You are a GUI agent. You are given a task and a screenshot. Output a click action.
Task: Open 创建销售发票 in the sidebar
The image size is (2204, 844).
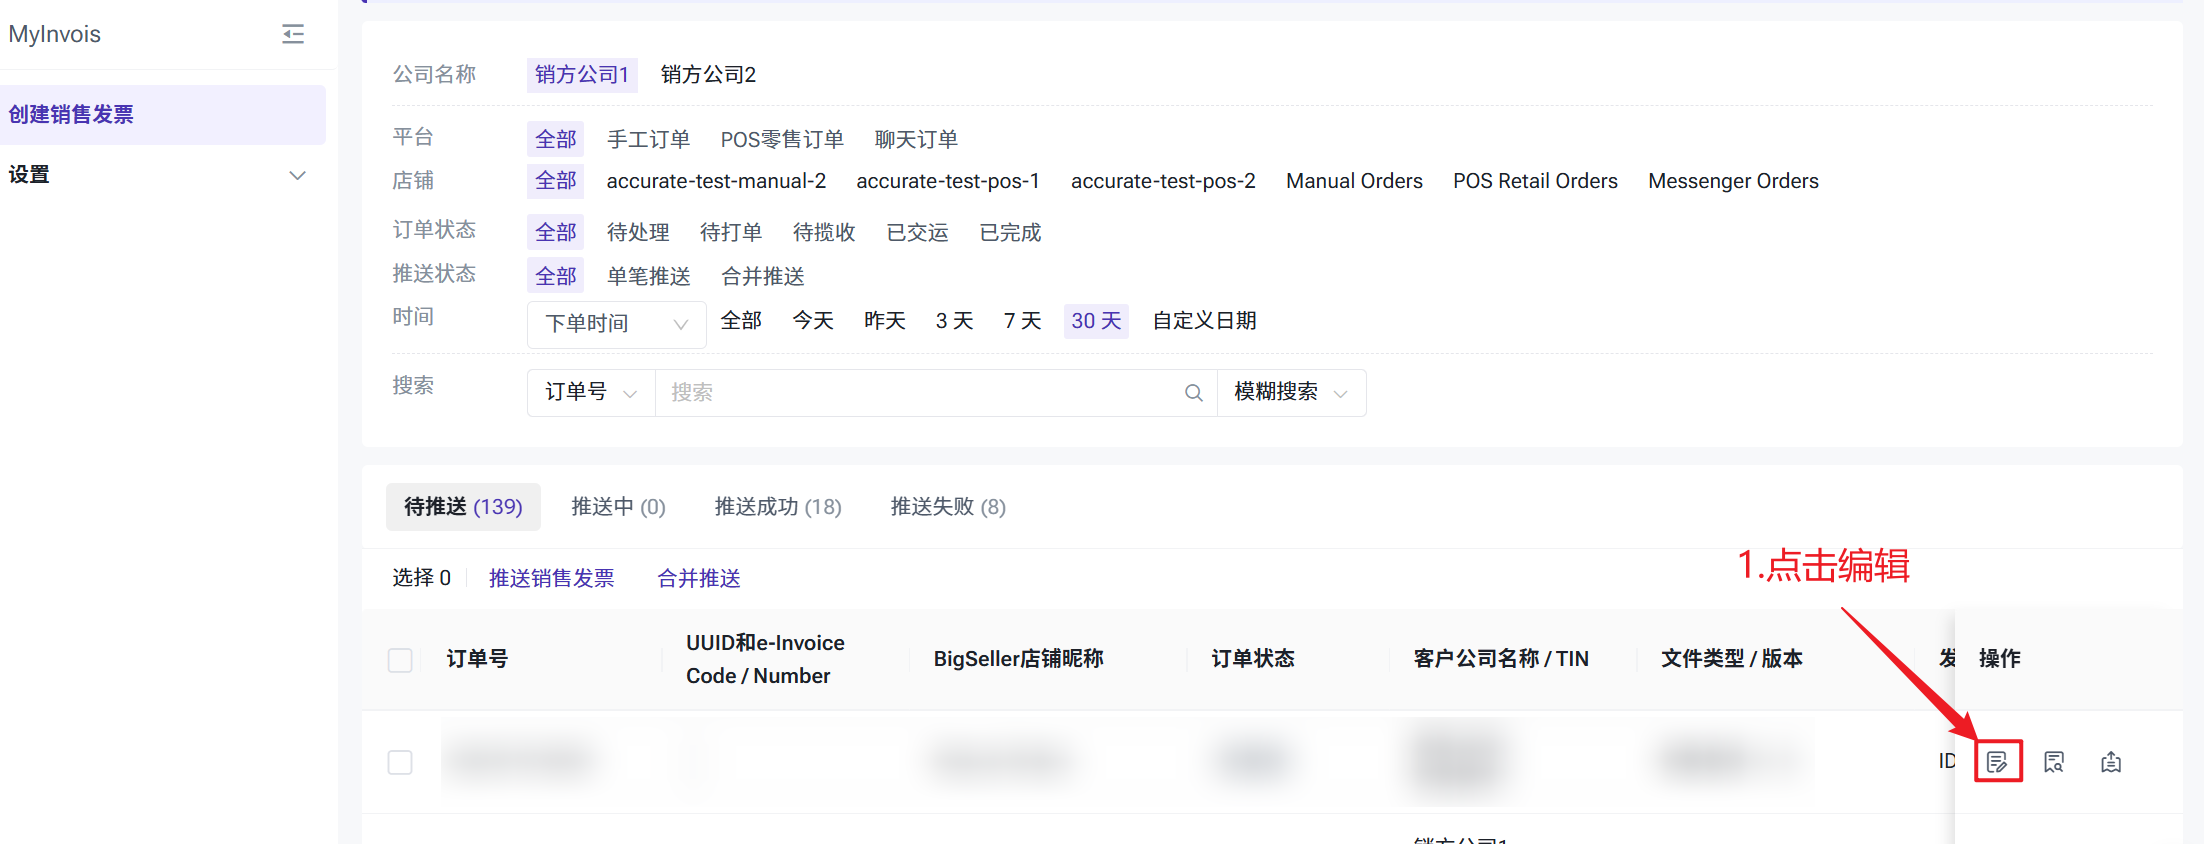pos(72,115)
